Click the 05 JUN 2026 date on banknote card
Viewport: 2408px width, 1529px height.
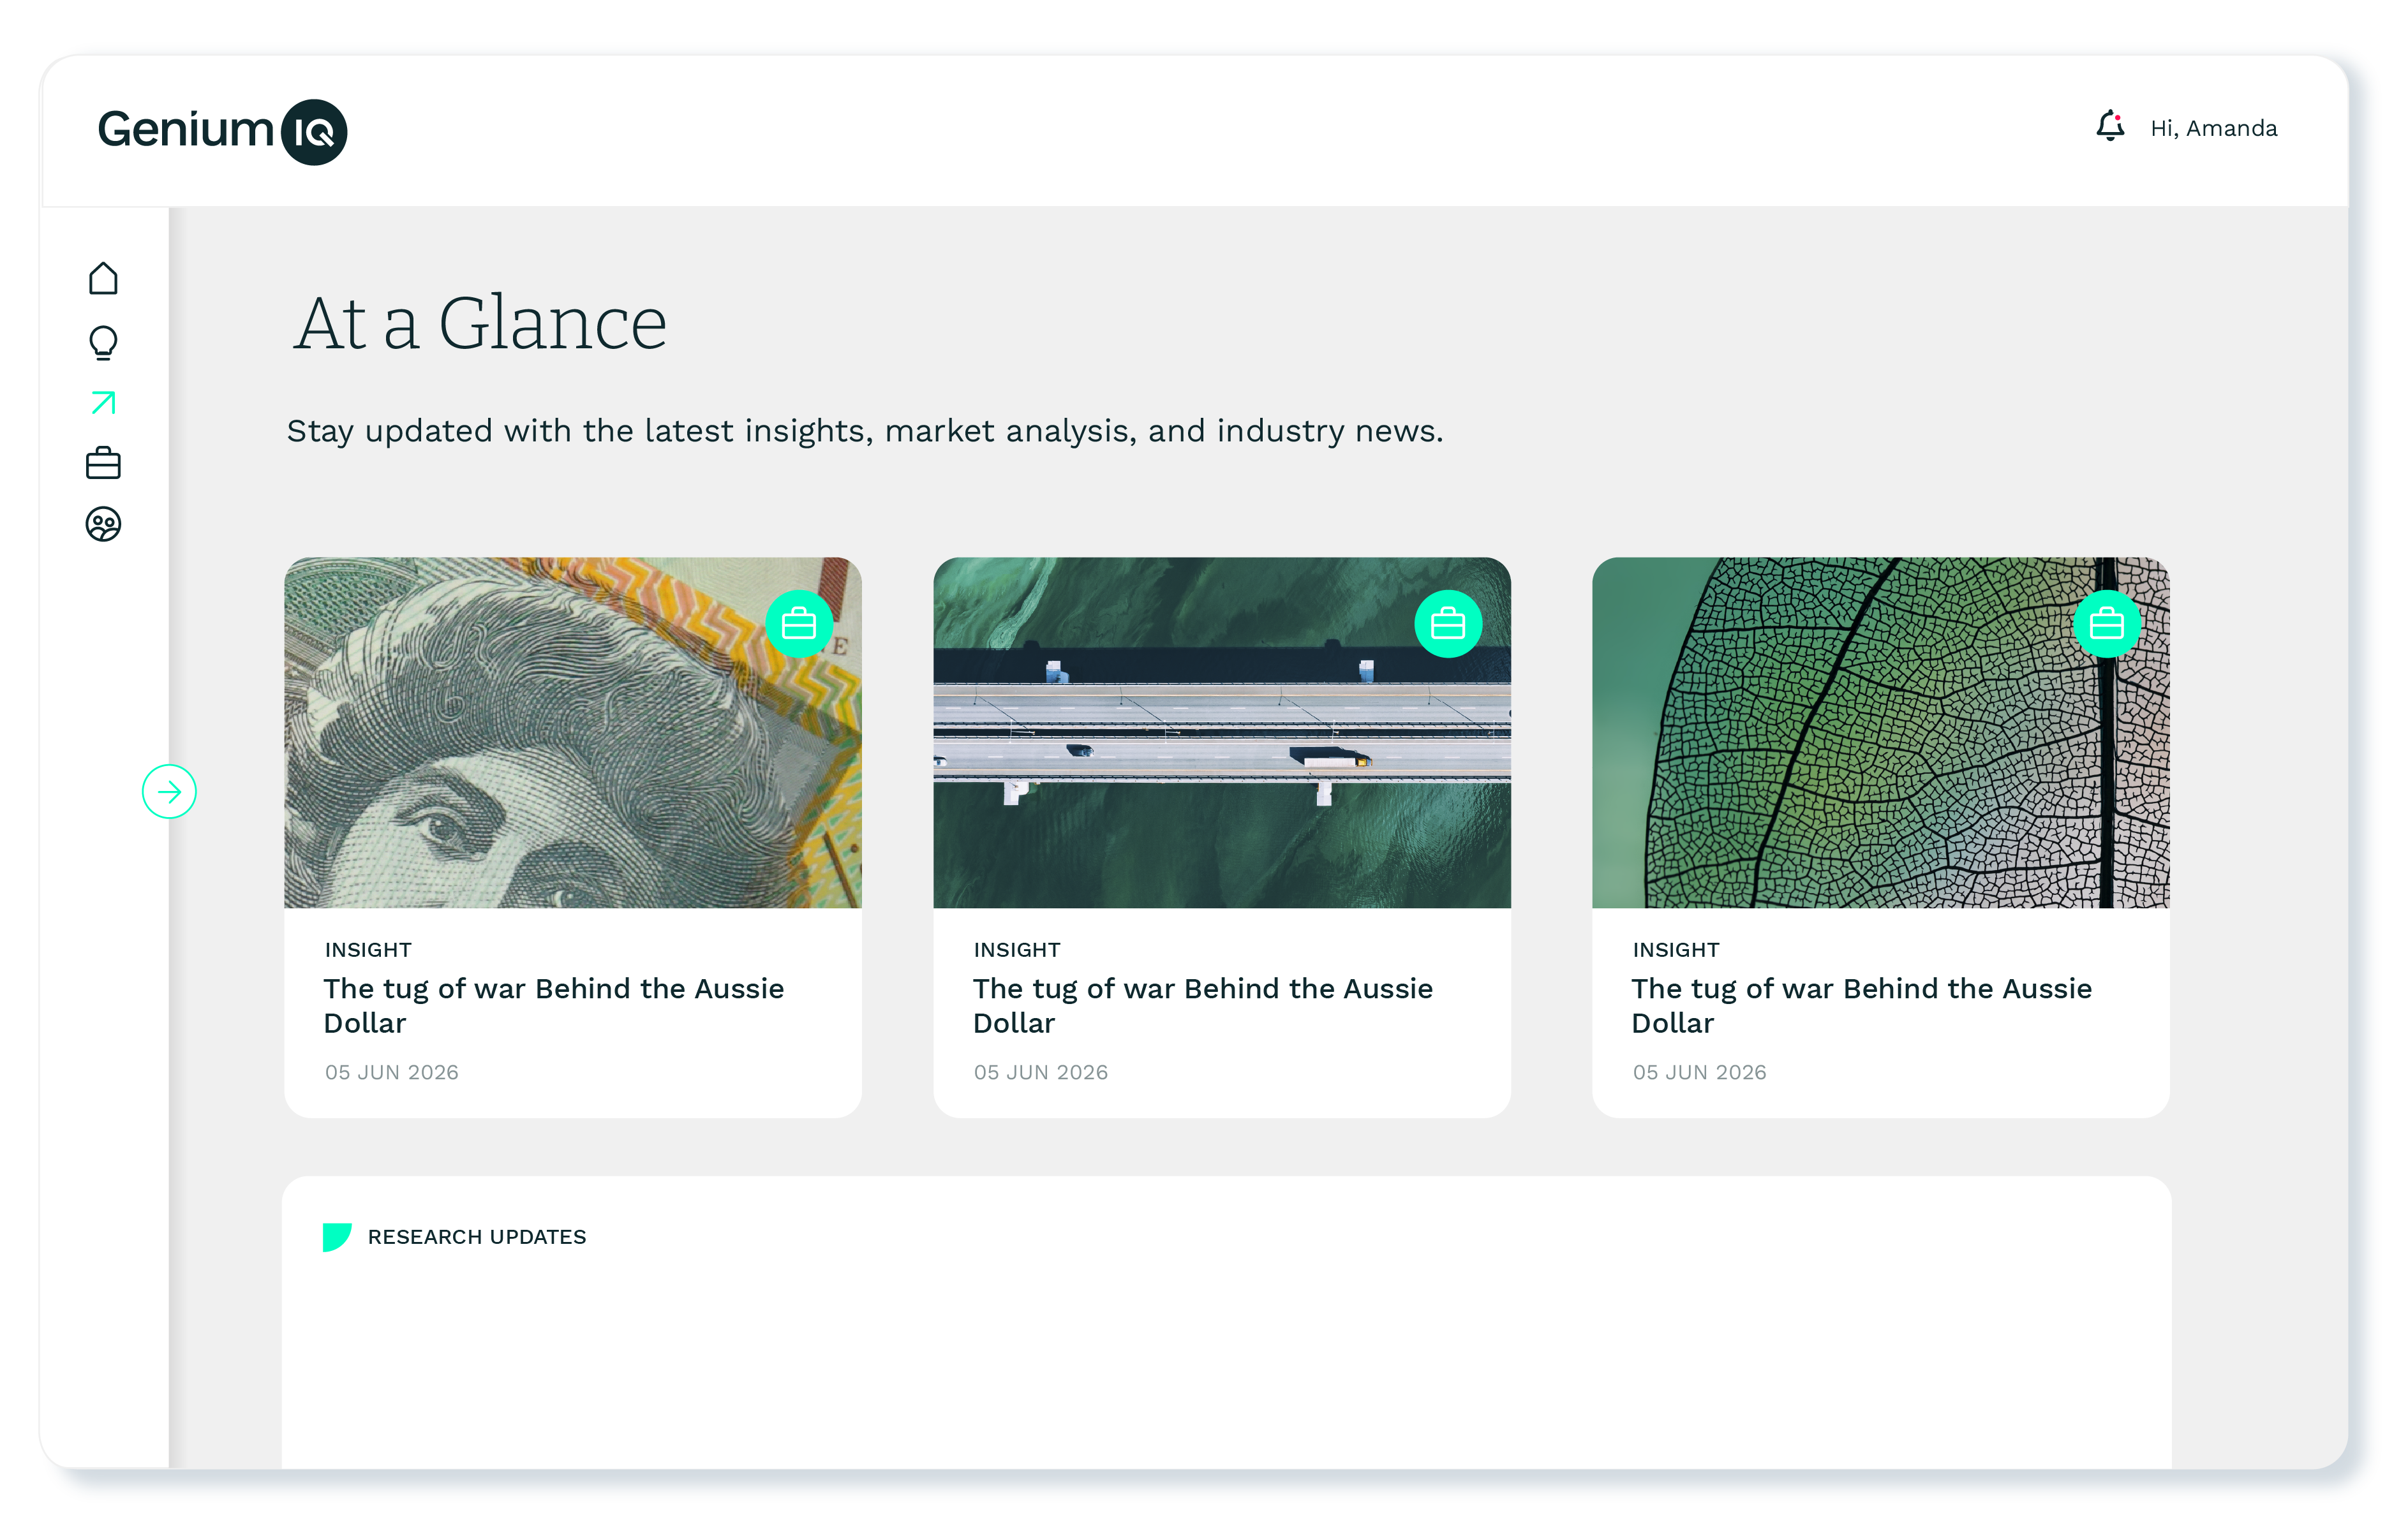[392, 1072]
